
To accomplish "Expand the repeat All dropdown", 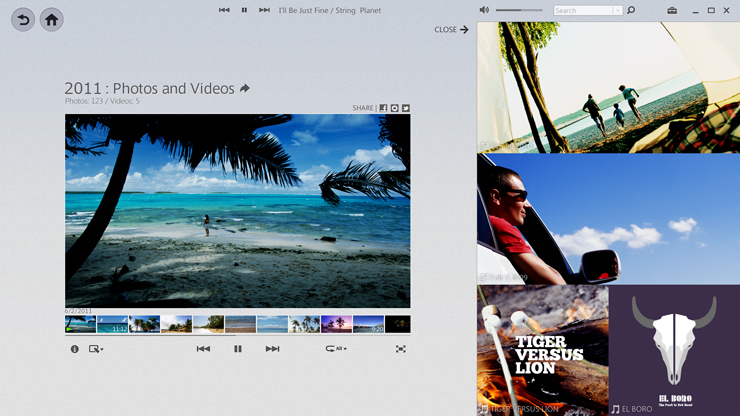I will [336, 349].
